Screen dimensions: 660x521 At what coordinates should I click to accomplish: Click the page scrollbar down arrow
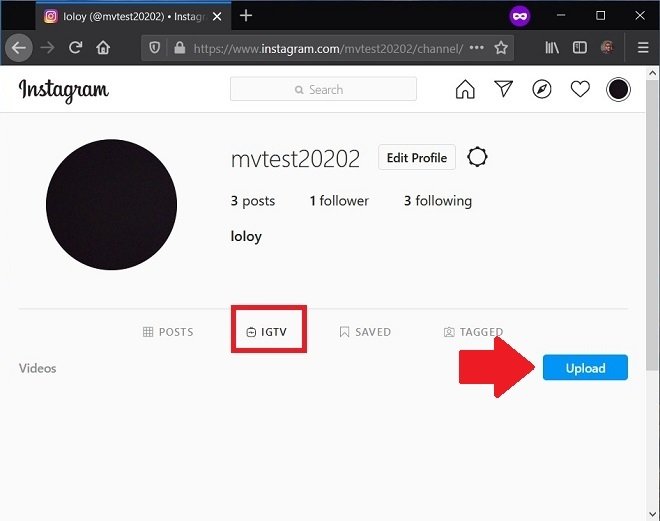652,514
